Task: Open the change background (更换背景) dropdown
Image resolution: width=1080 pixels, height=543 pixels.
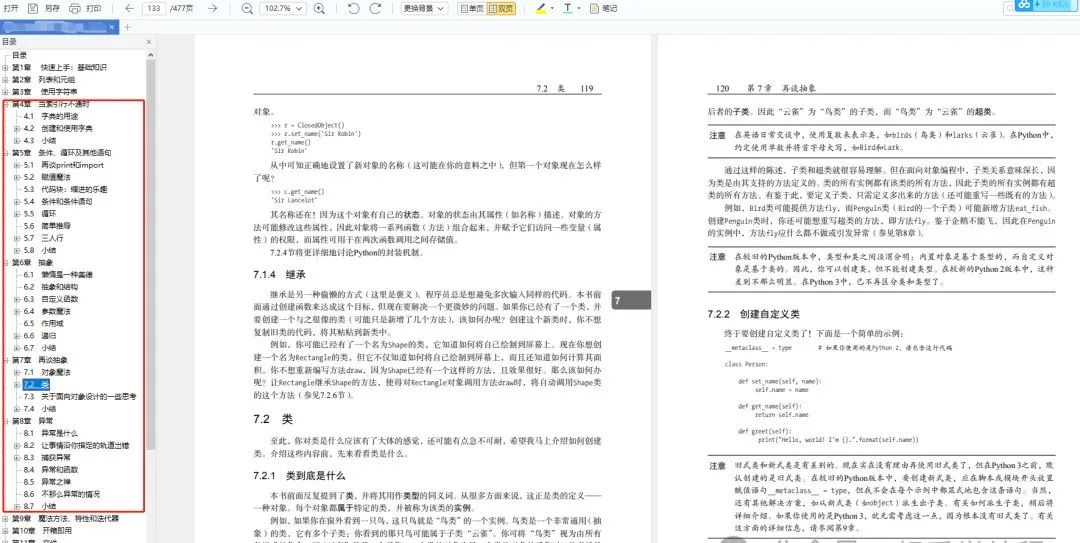Action: [x=424, y=8]
